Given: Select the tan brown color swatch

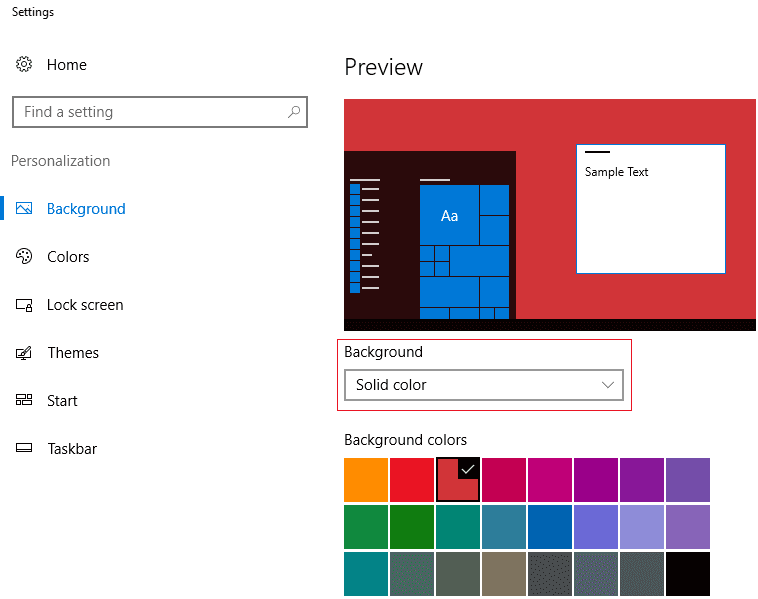Looking at the screenshot, I should pyautogui.click(x=504, y=574).
